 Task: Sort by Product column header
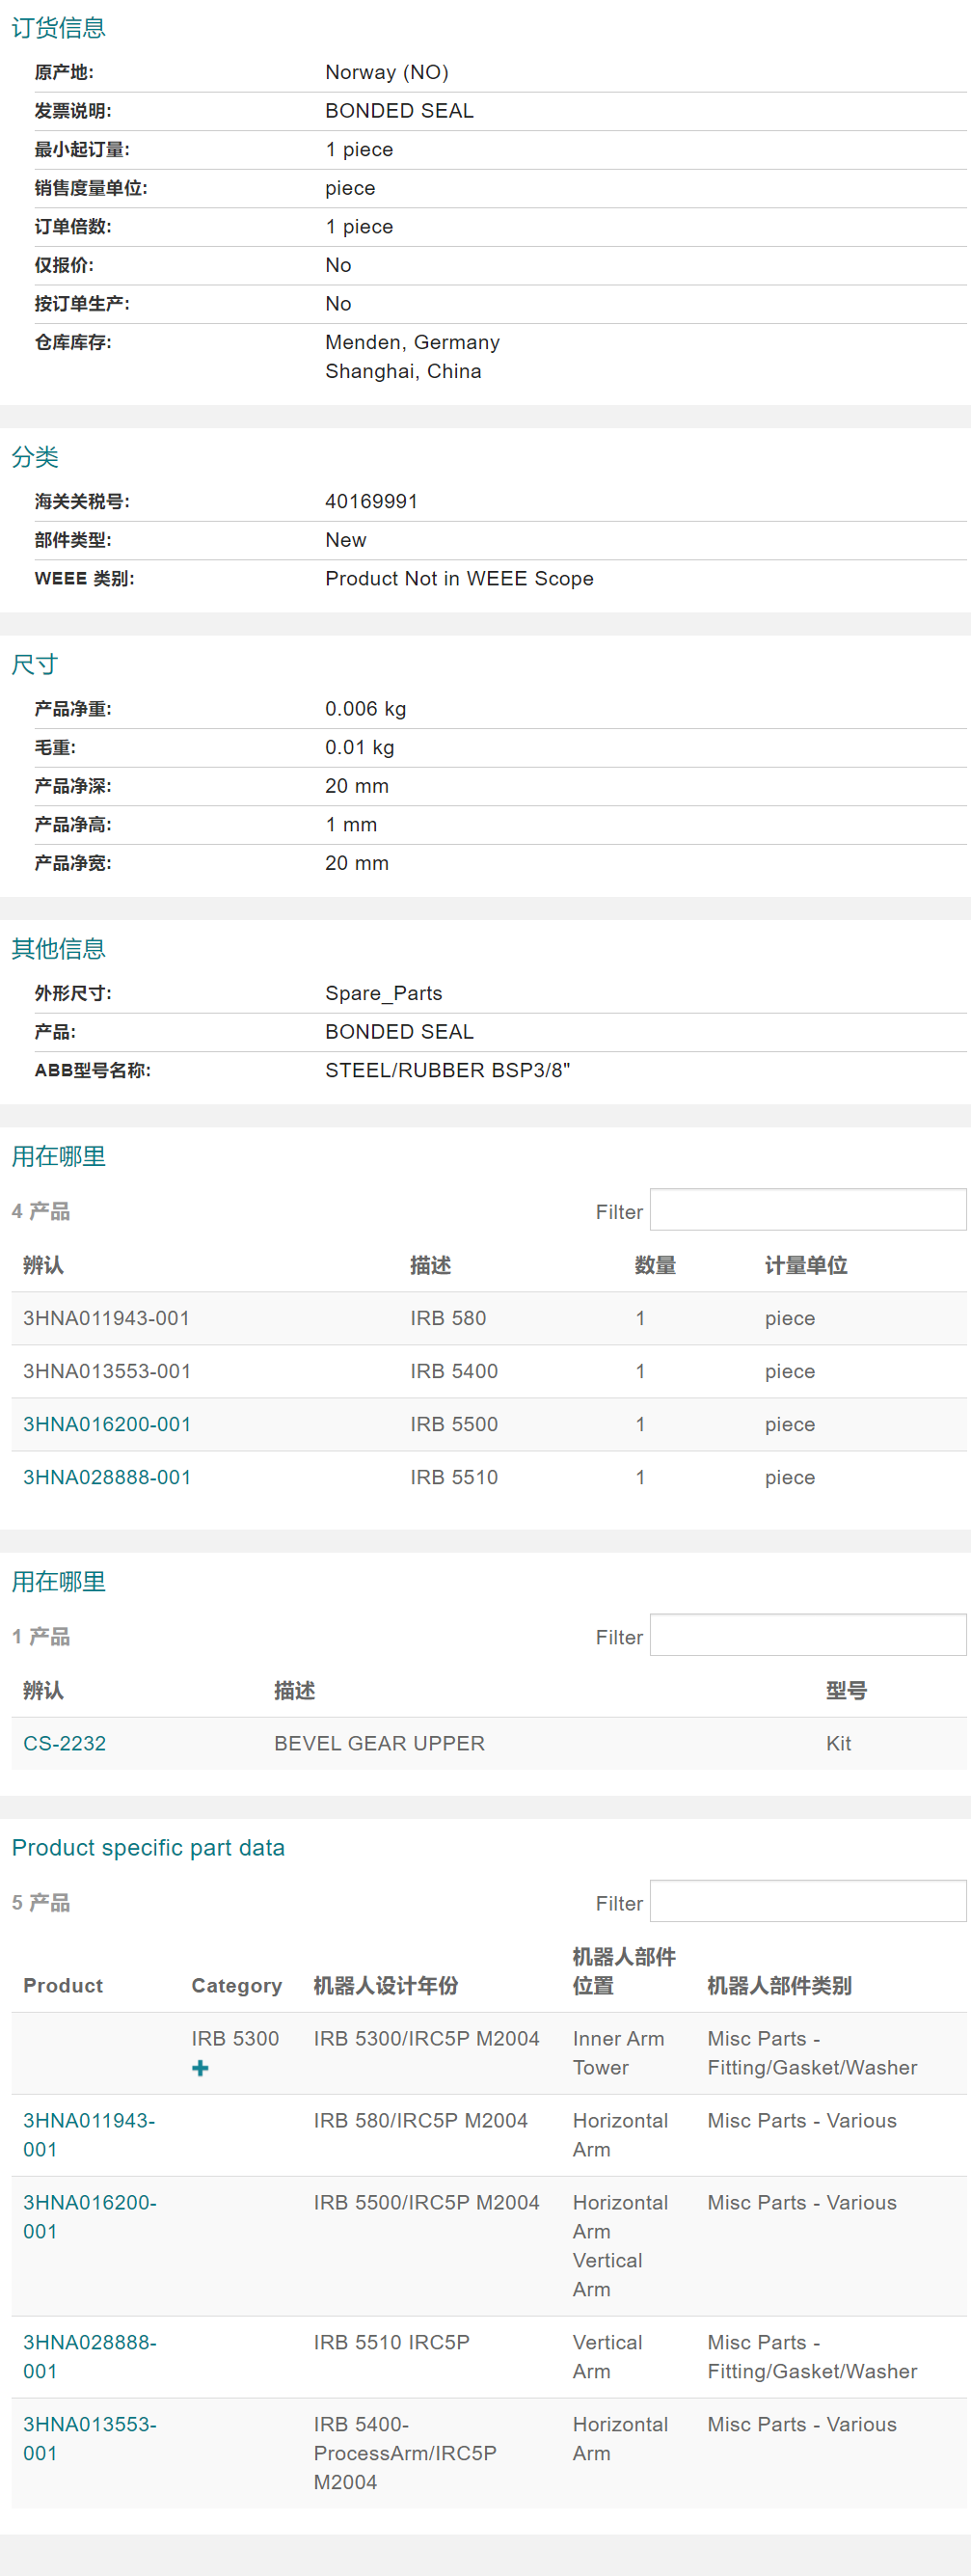(x=63, y=1986)
